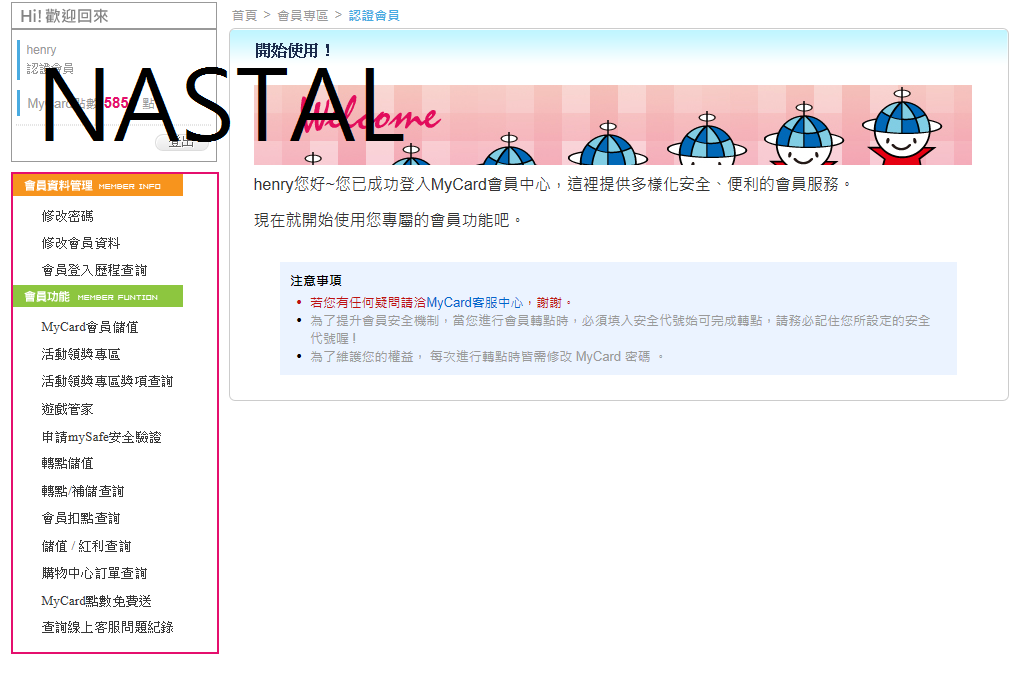Open 活動領獎專區 menu item
The width and height of the screenshot is (1020, 685).
tap(81, 355)
